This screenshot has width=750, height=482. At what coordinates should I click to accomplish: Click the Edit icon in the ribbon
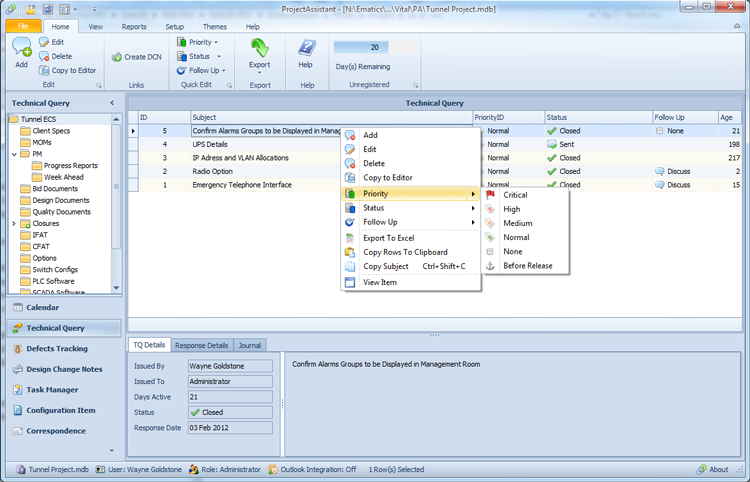coord(44,42)
